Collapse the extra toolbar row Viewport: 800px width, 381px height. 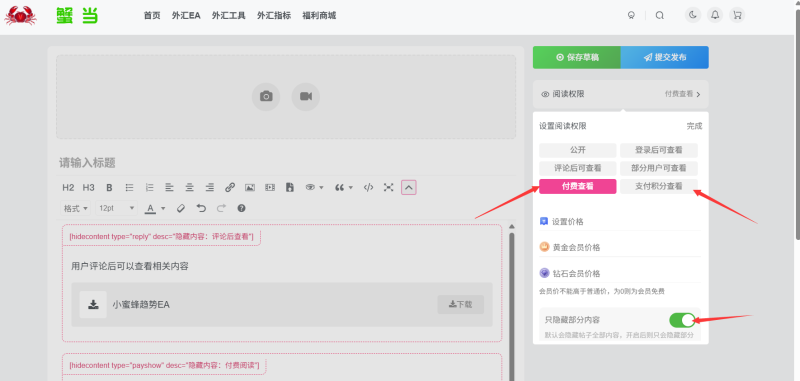pos(409,188)
